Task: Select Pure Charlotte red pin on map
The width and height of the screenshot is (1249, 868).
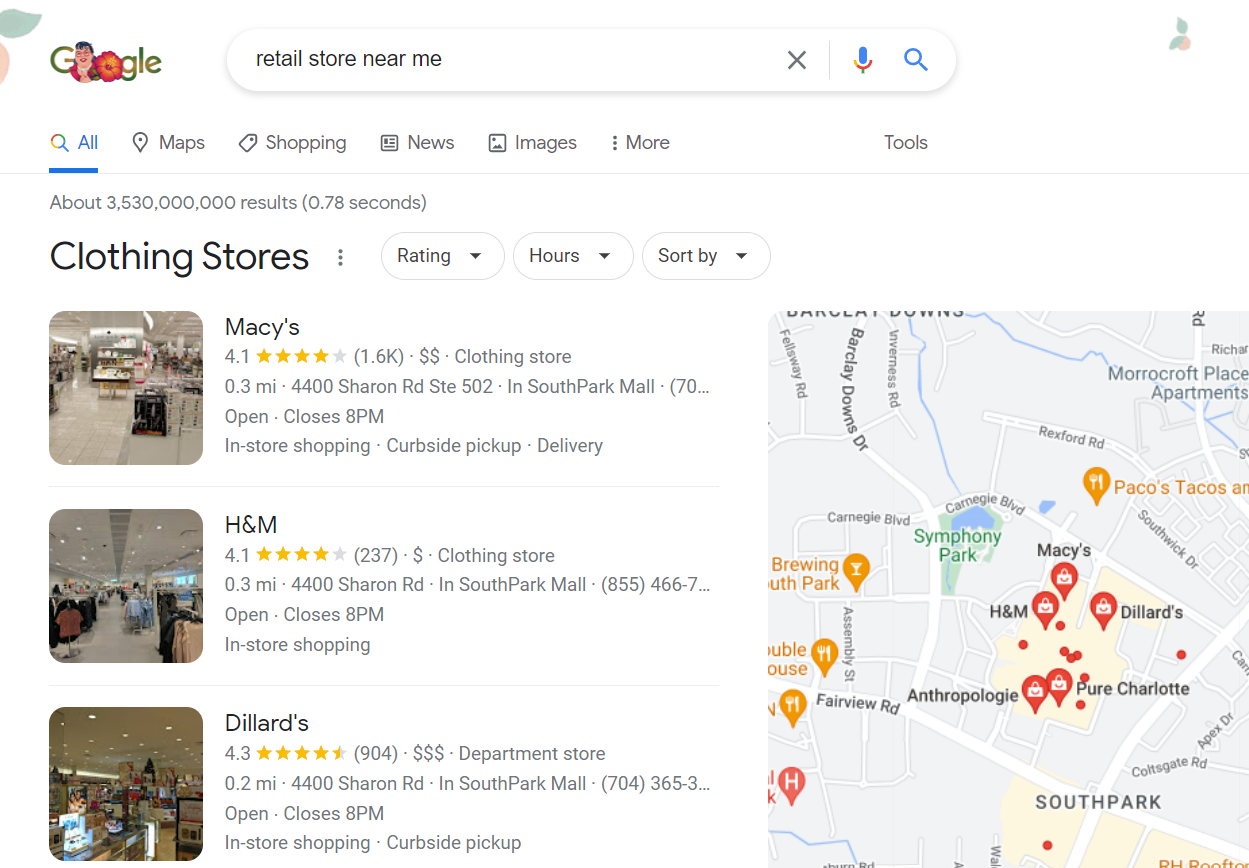Action: tap(1059, 686)
